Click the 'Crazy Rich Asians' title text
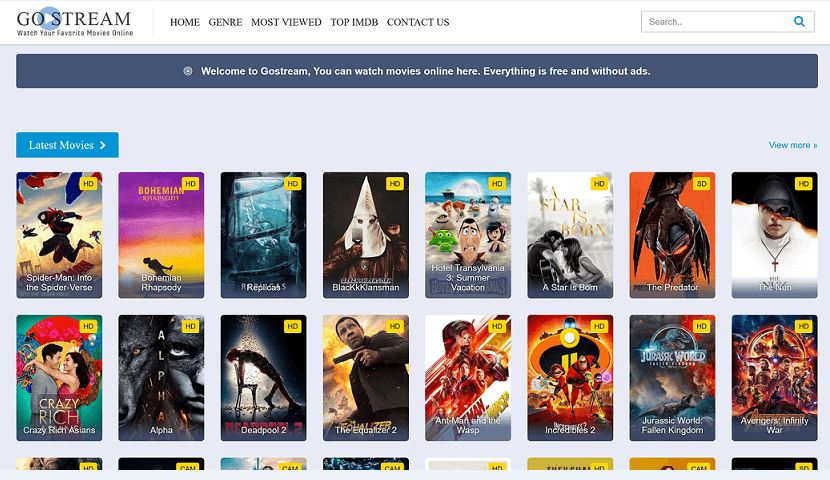This screenshot has width=830, height=480. 59,430
